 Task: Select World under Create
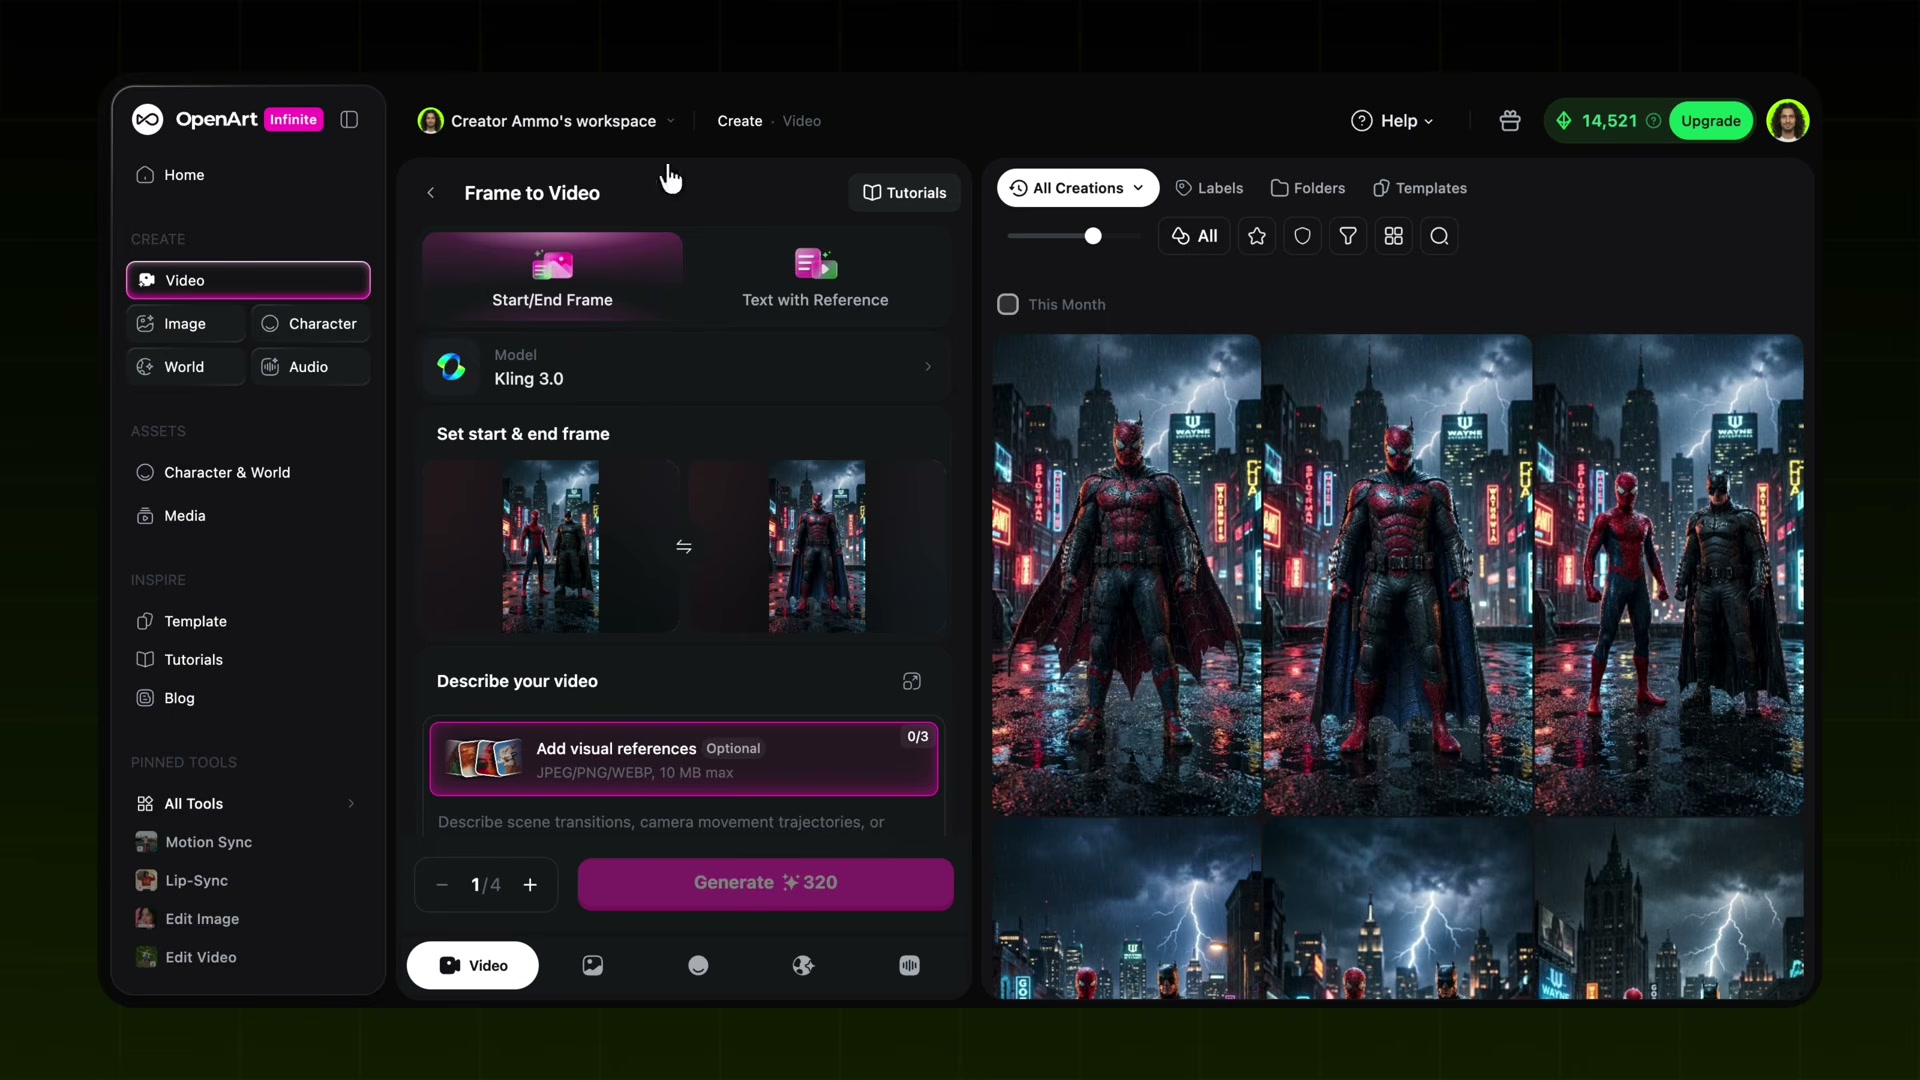click(186, 367)
